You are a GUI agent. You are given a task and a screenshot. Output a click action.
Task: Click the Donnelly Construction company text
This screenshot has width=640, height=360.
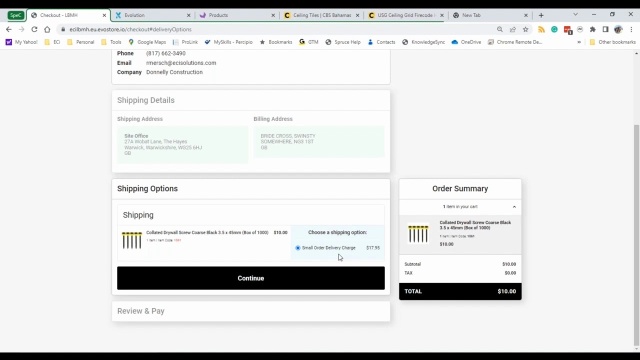[x=174, y=72]
